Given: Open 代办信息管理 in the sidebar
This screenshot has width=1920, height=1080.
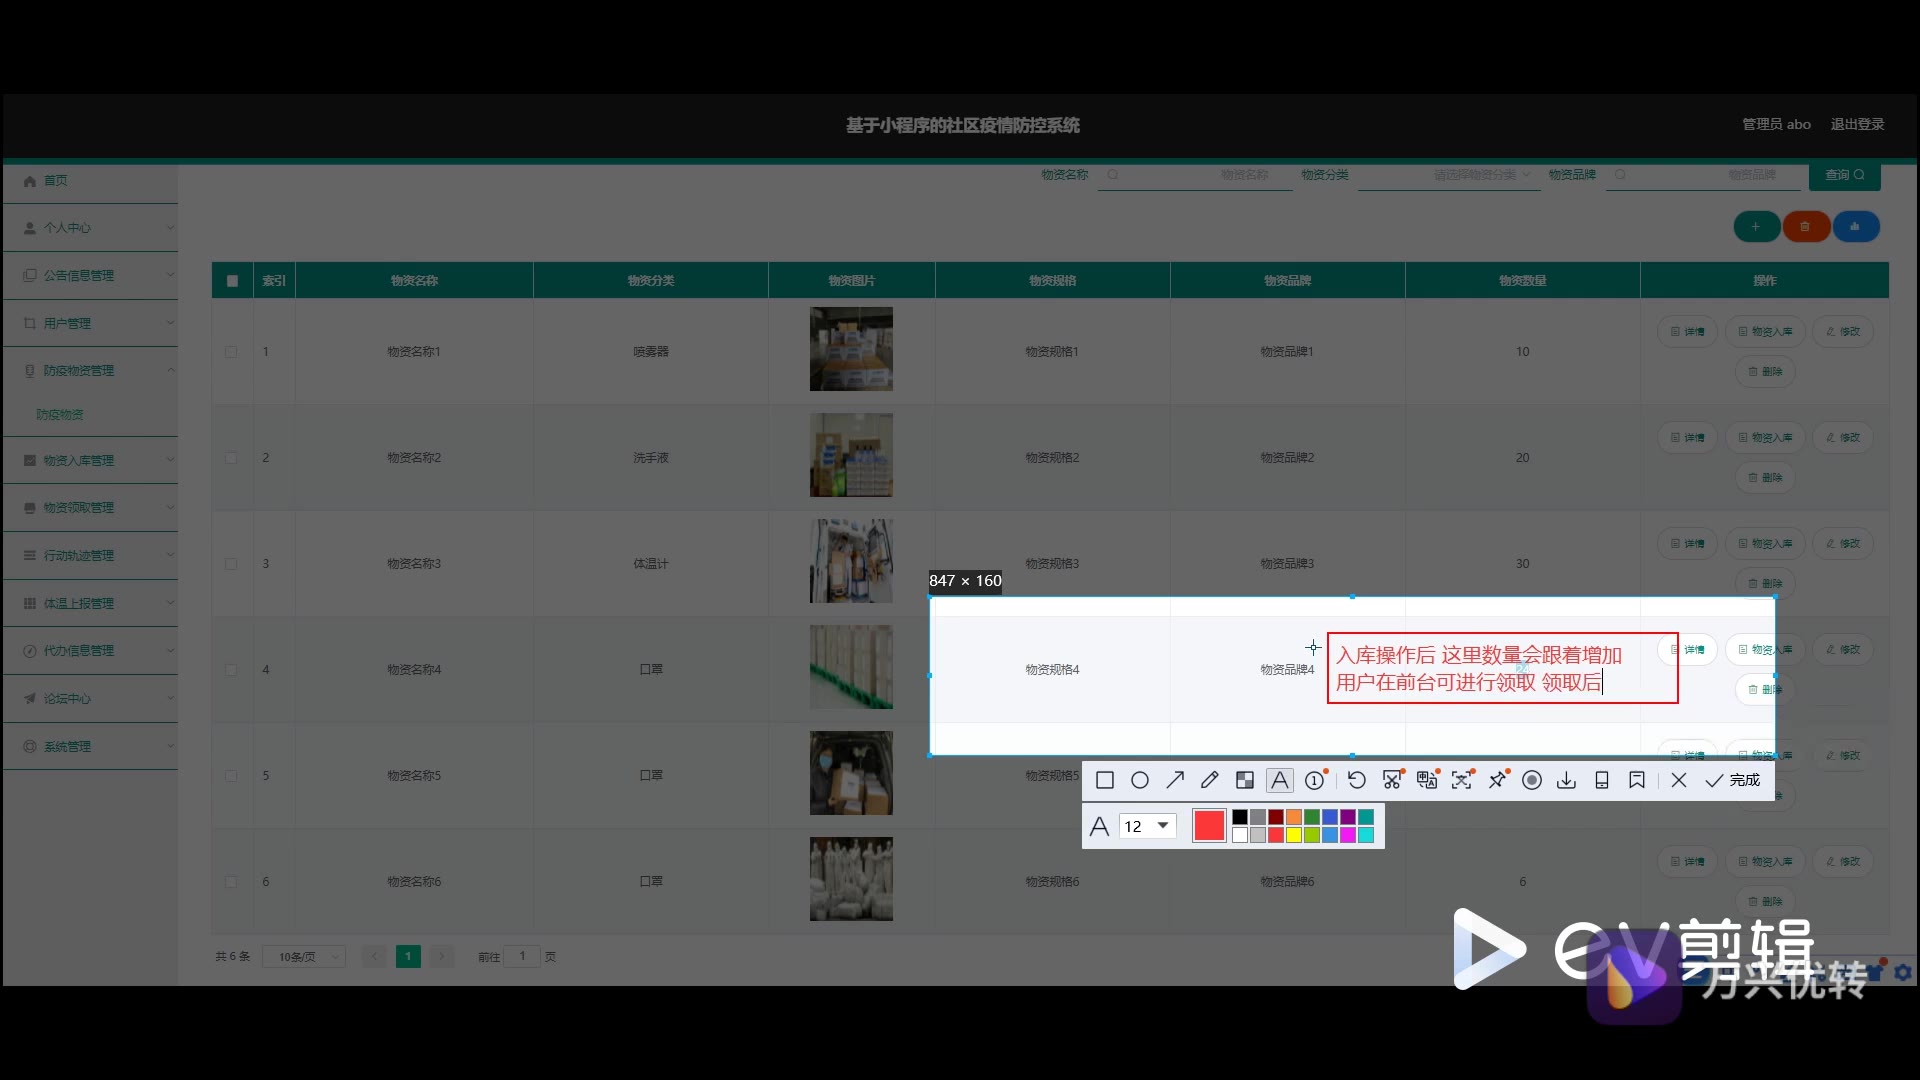Looking at the screenshot, I should (90, 651).
